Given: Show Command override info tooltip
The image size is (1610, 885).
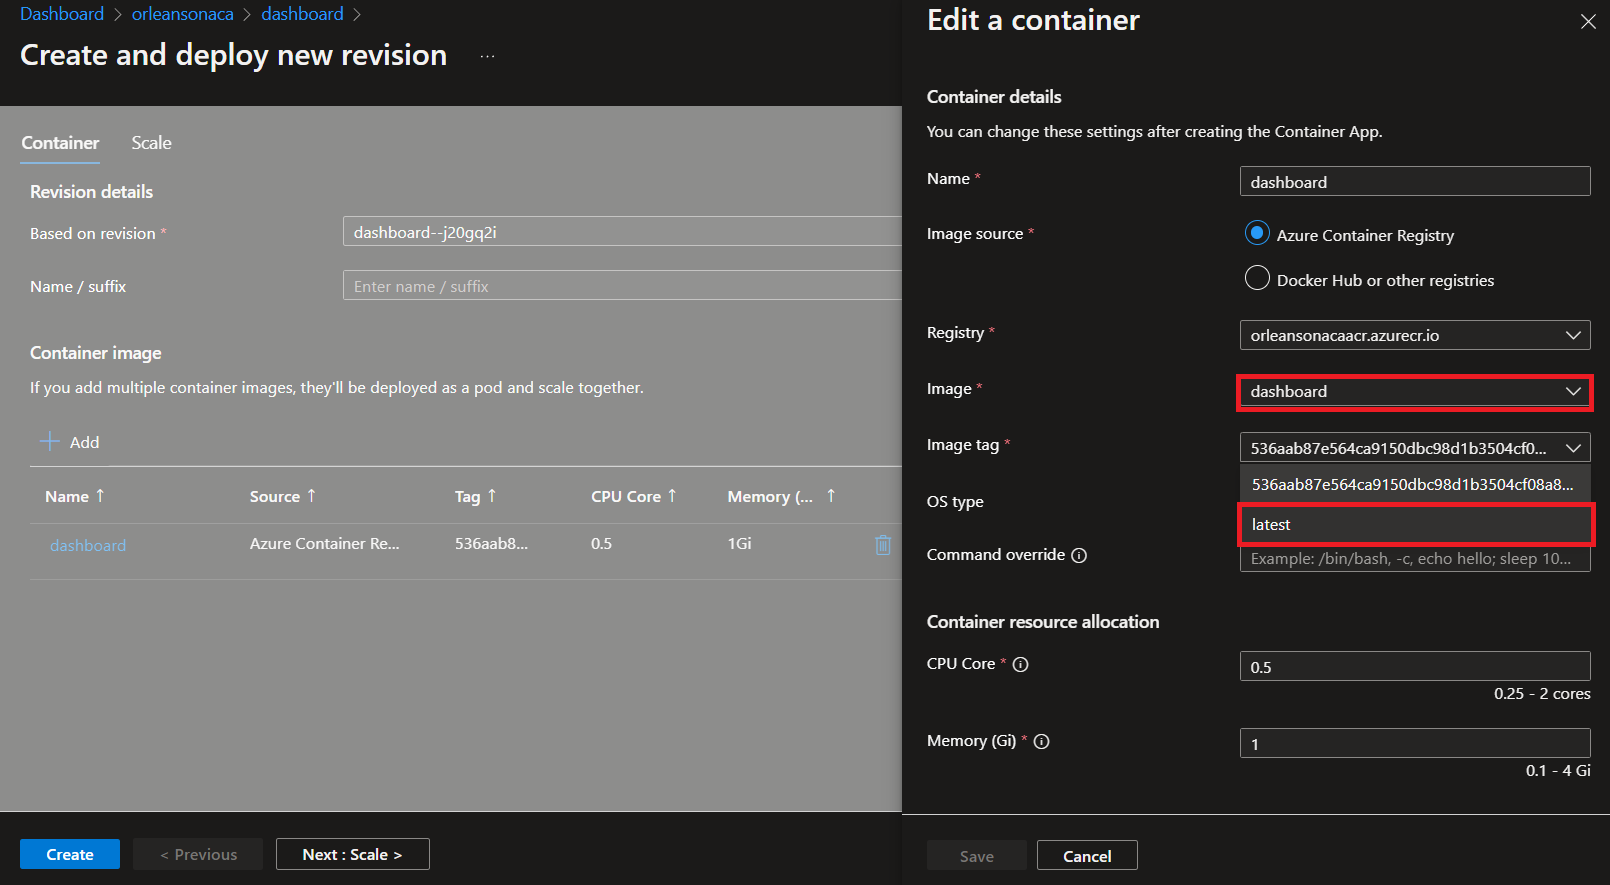Looking at the screenshot, I should coord(1079,555).
